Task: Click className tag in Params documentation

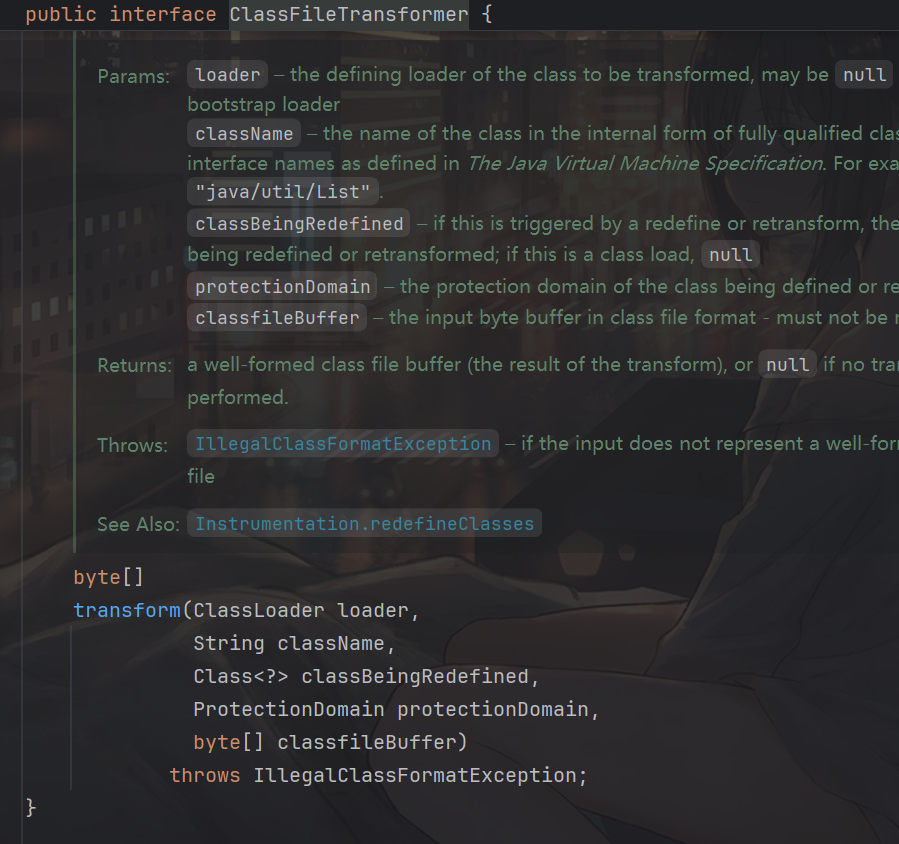Action: [x=244, y=134]
